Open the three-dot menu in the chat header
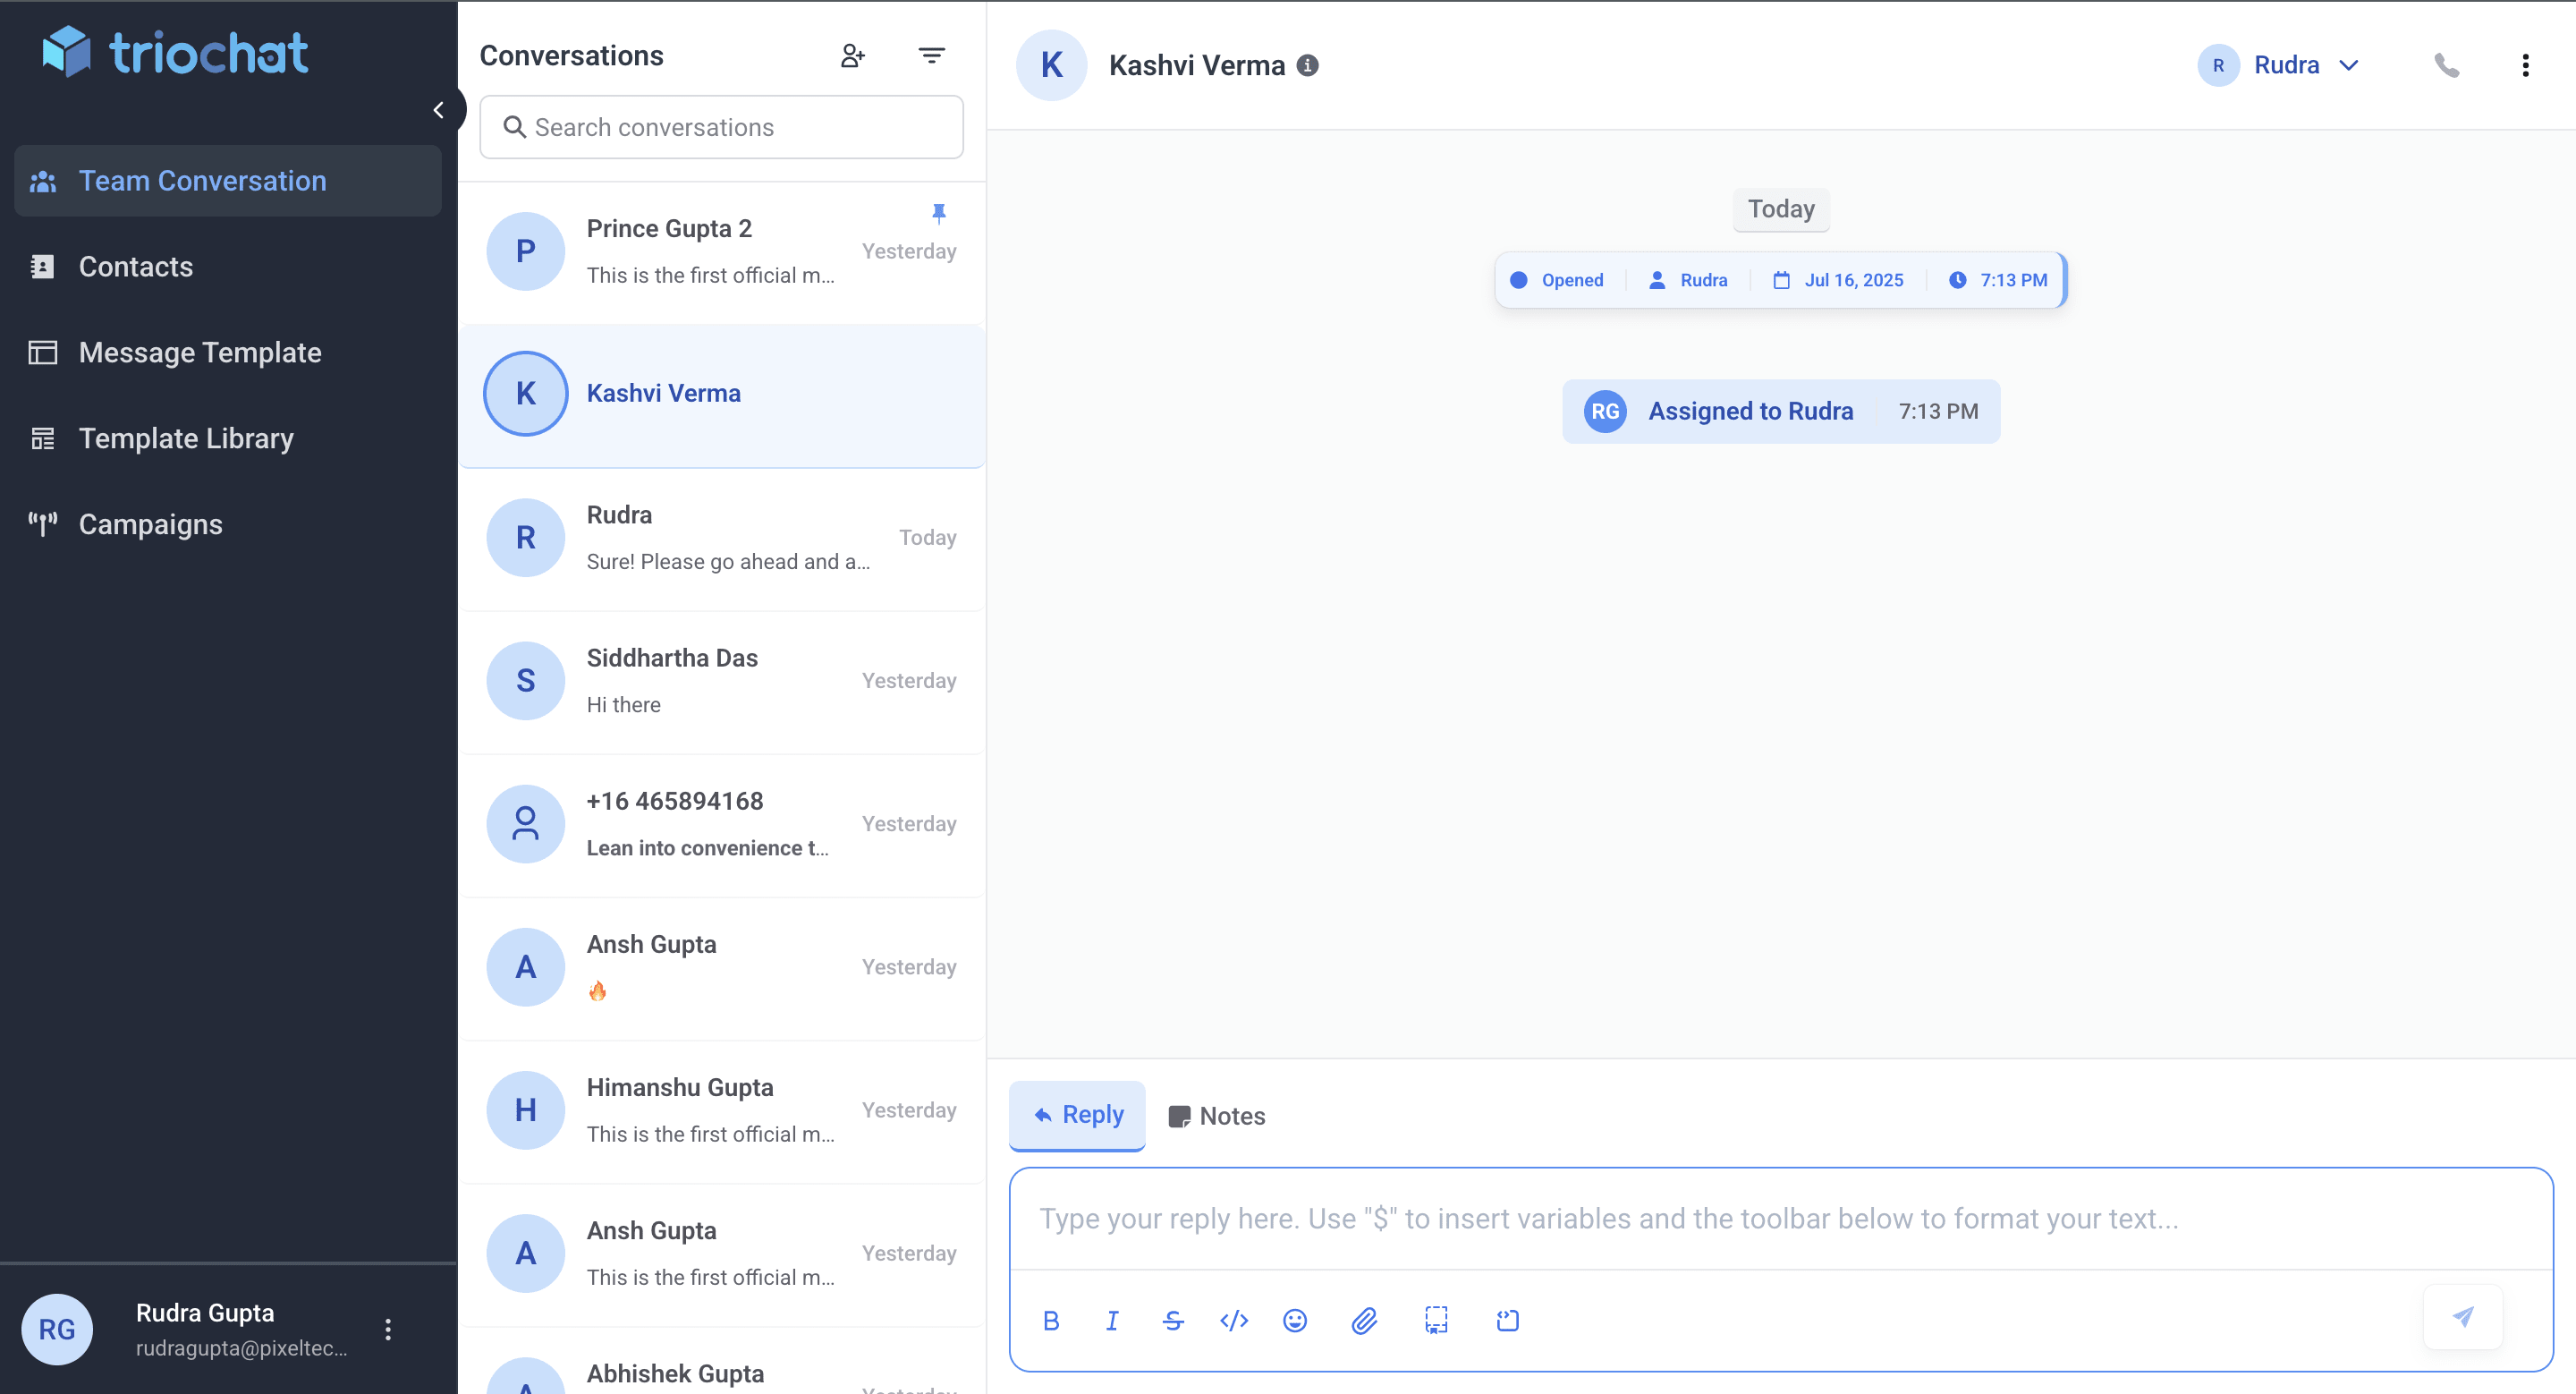 2525,66
